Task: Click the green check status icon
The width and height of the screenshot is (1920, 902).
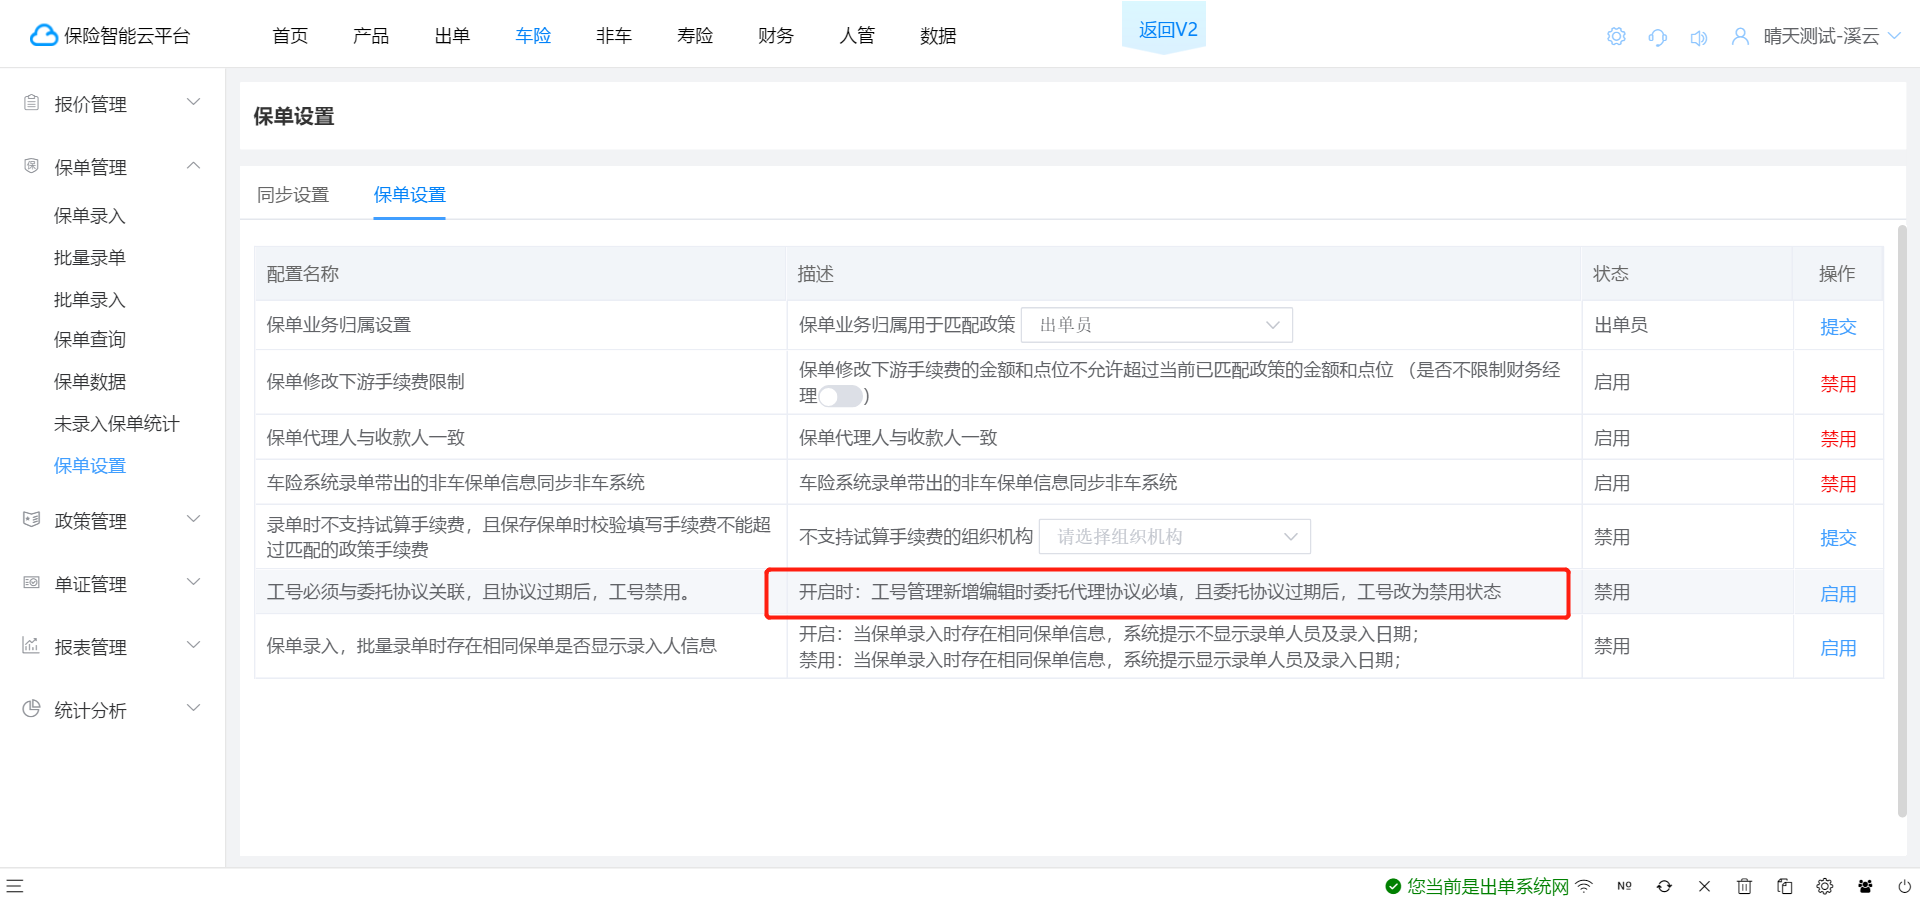Action: (1393, 886)
